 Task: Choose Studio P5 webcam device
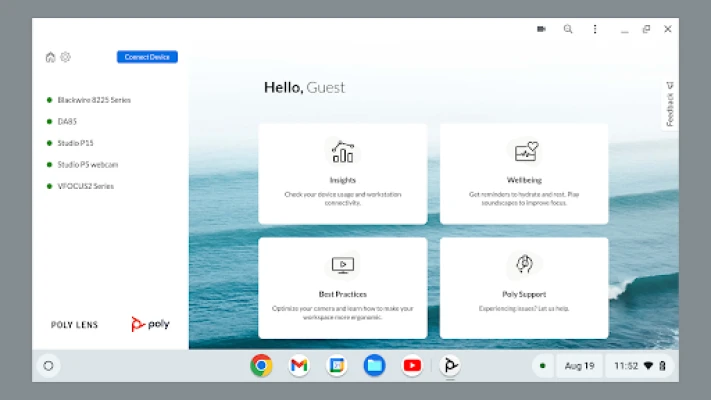click(87, 165)
